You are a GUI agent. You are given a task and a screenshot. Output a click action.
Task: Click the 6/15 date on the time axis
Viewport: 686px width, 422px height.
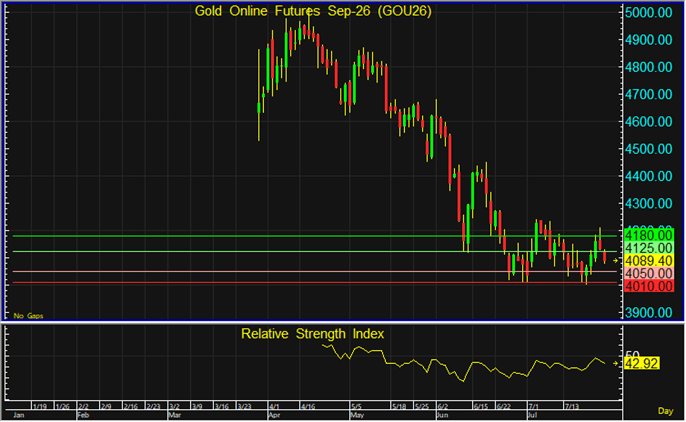pos(480,406)
